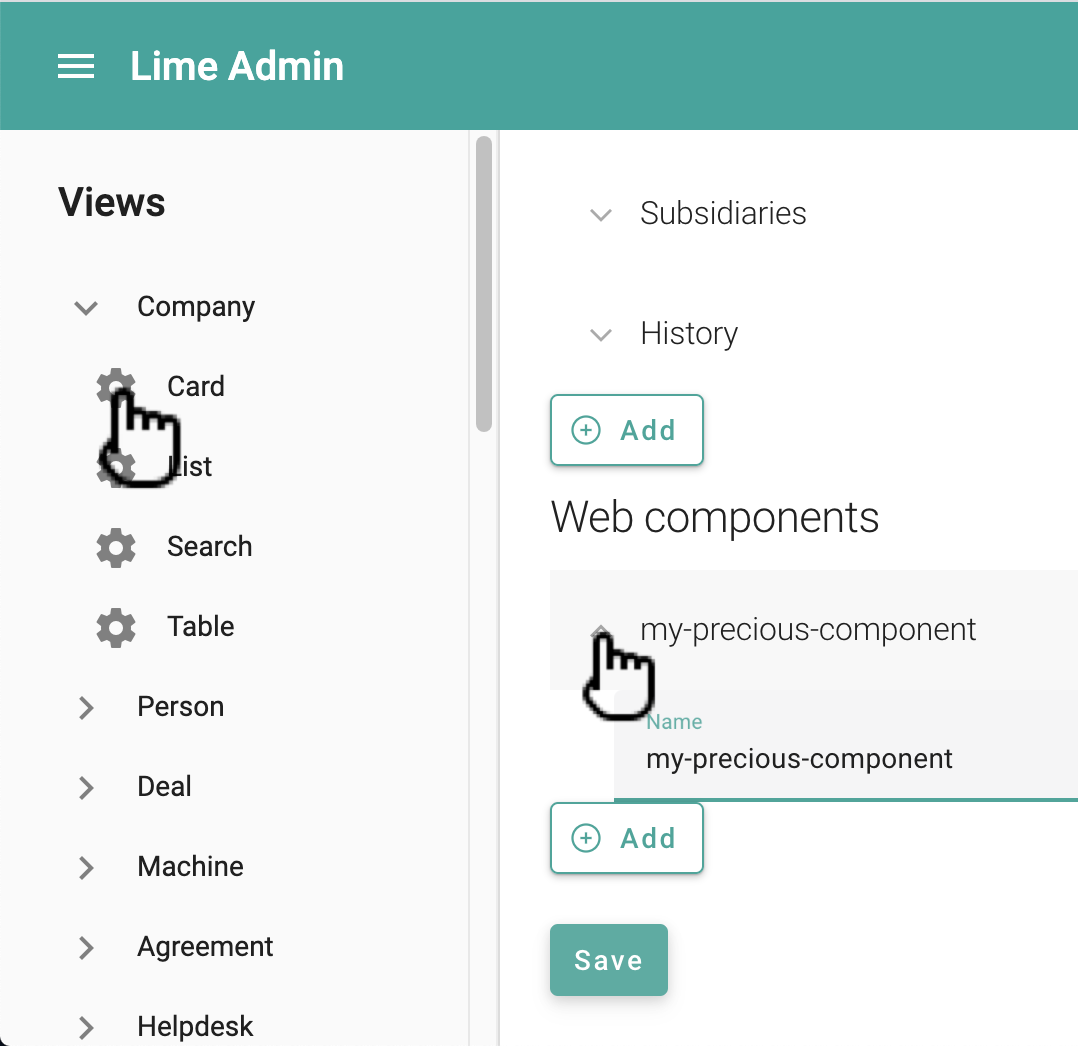Expand the Helpdesk views node
Image resolution: width=1078 pixels, height=1046 pixels.
[87, 1027]
